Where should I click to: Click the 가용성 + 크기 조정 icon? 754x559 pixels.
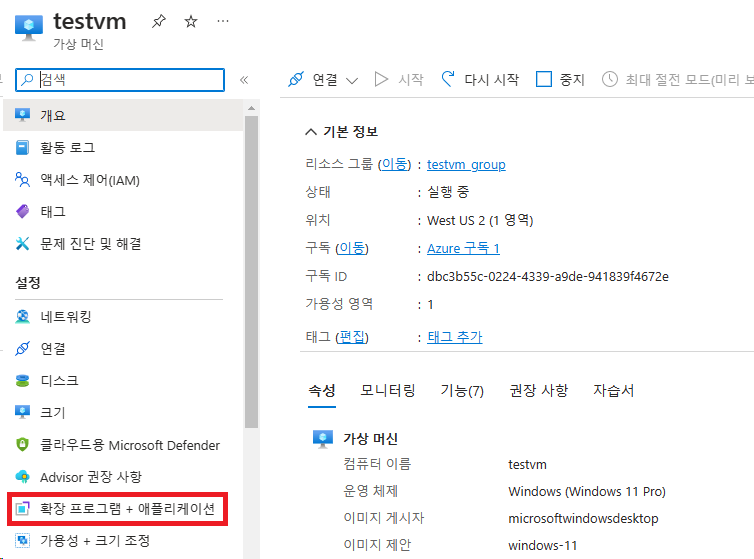[22, 541]
